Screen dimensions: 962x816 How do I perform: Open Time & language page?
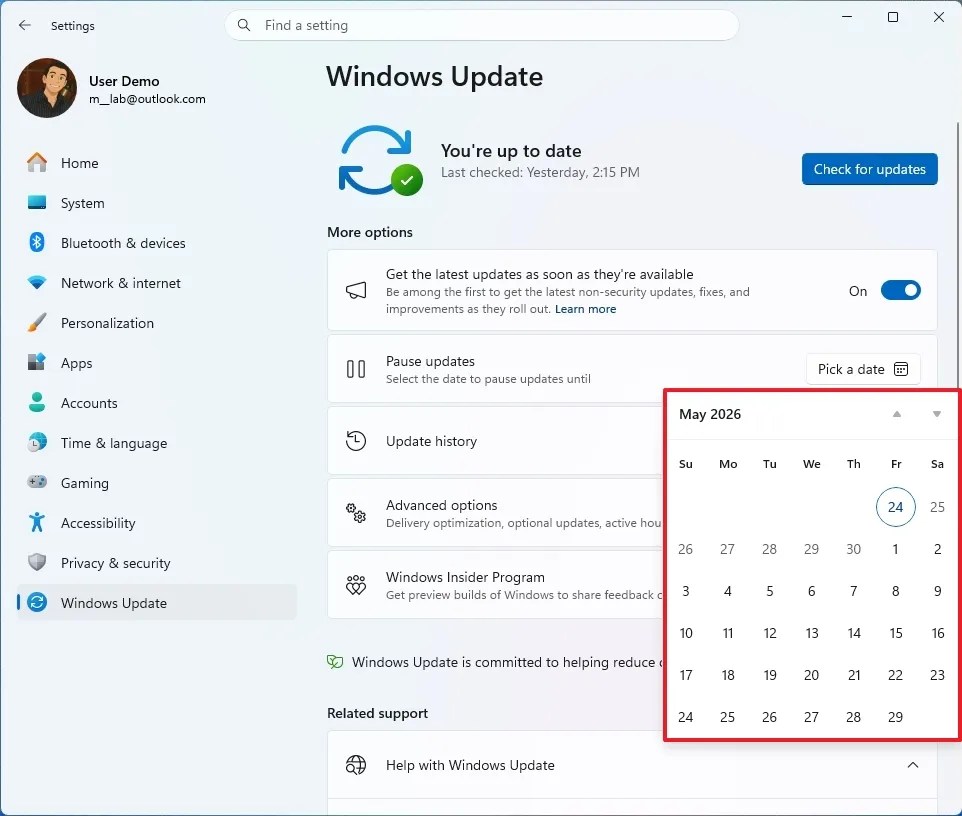[156, 442]
